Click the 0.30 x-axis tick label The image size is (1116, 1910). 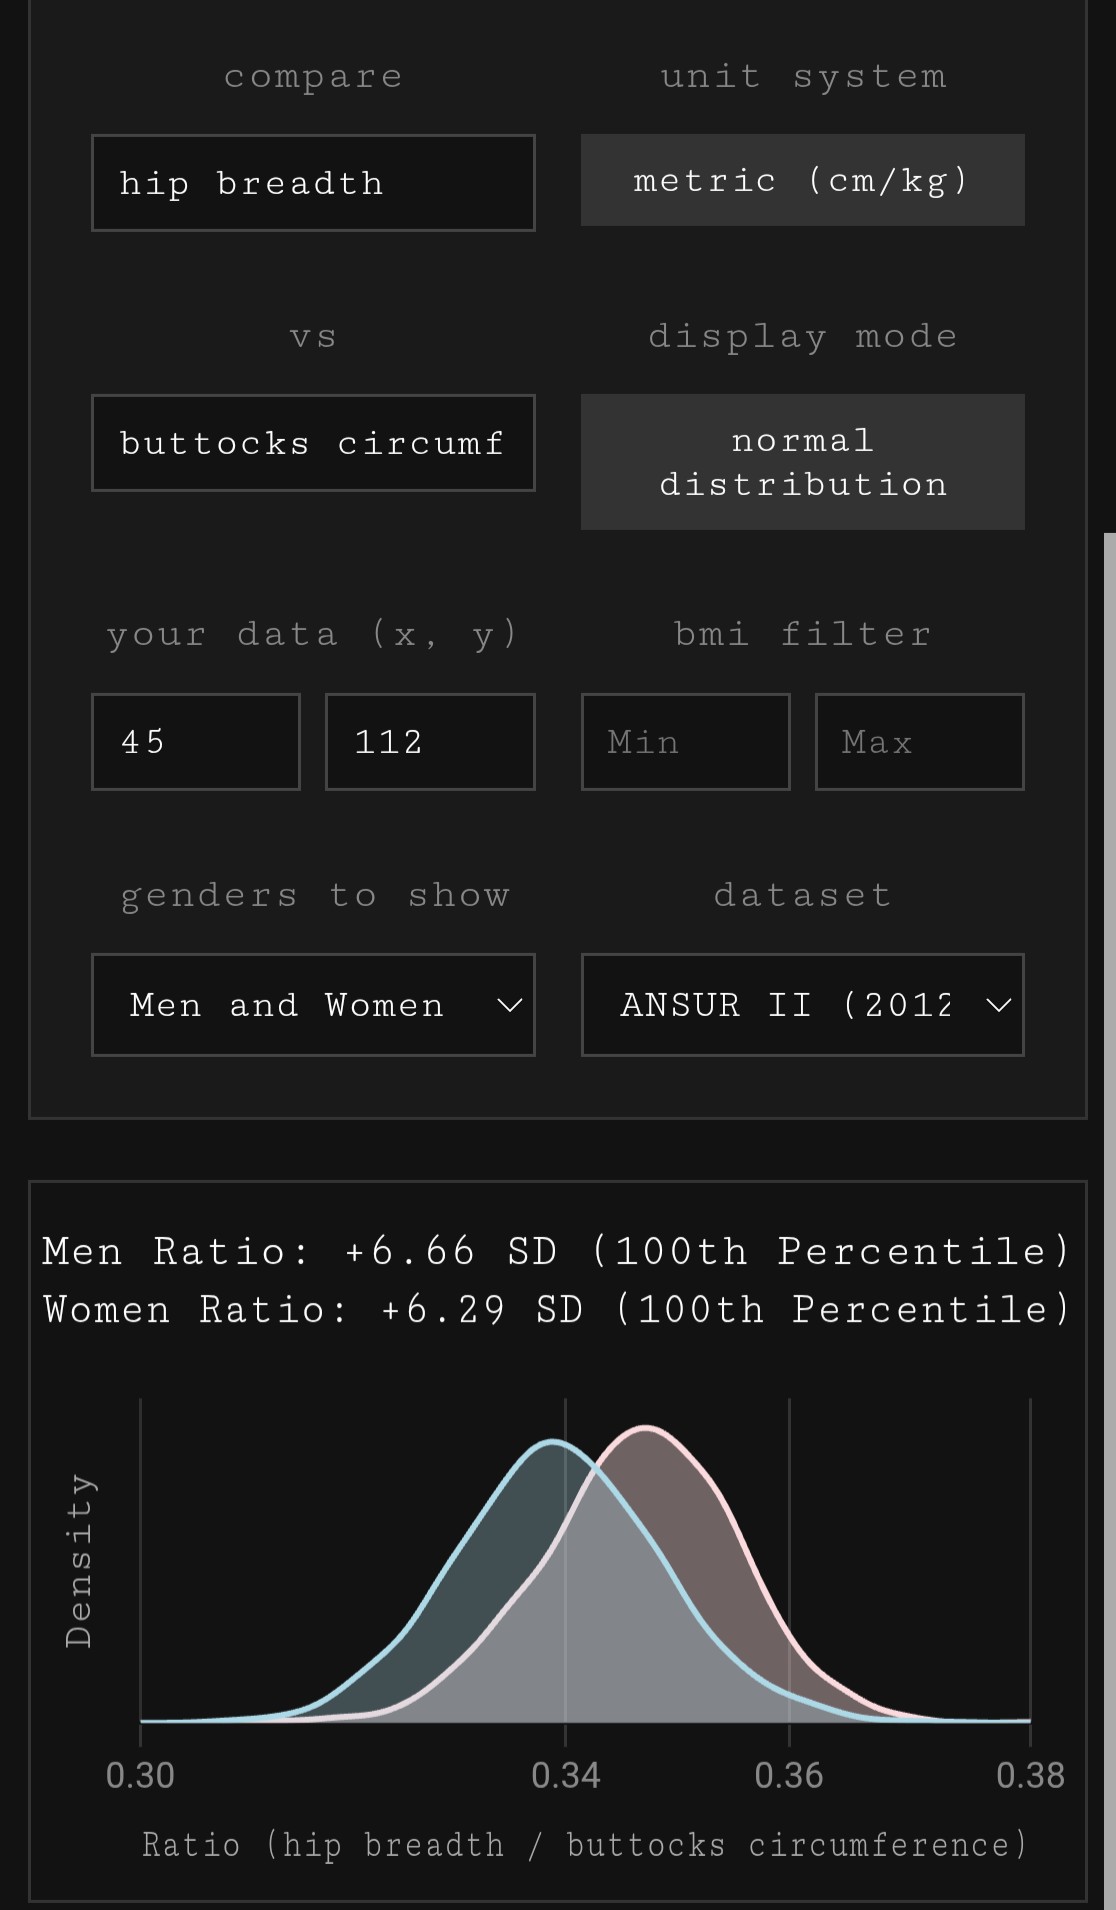(x=140, y=1776)
